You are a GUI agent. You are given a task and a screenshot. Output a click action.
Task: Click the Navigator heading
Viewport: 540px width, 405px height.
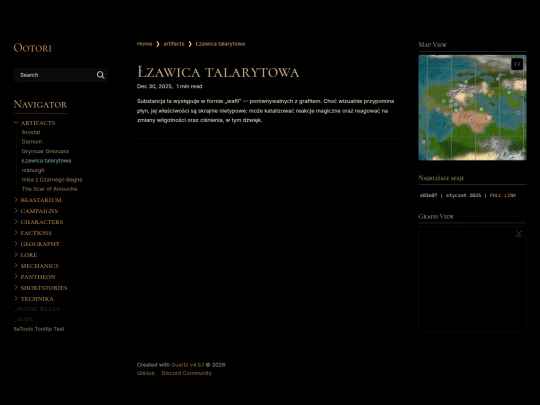click(40, 104)
